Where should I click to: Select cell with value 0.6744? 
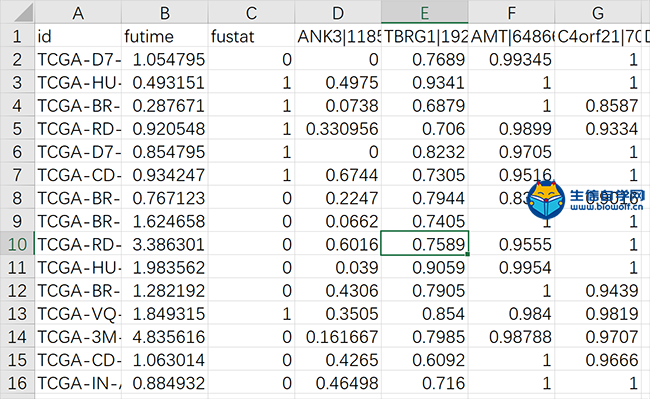tap(338, 174)
